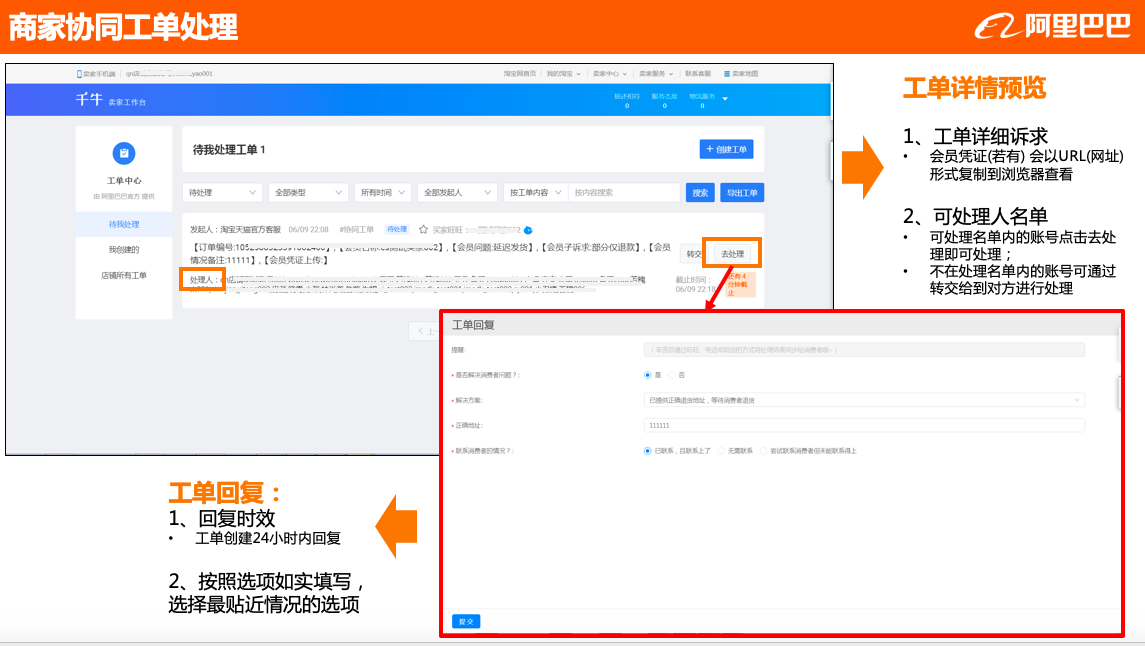Open the 解决方案 dropdown

864,400
